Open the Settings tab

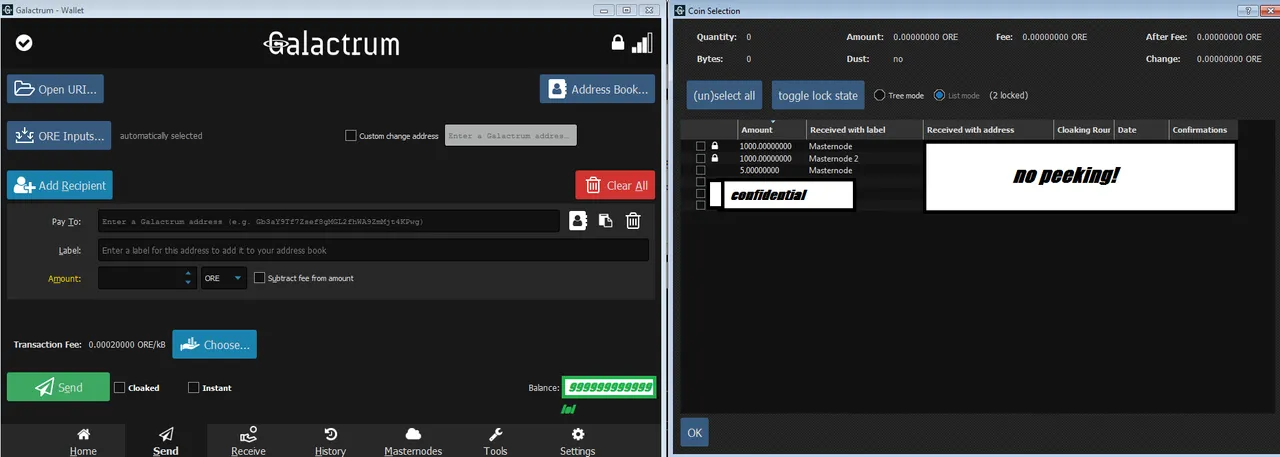tap(577, 441)
